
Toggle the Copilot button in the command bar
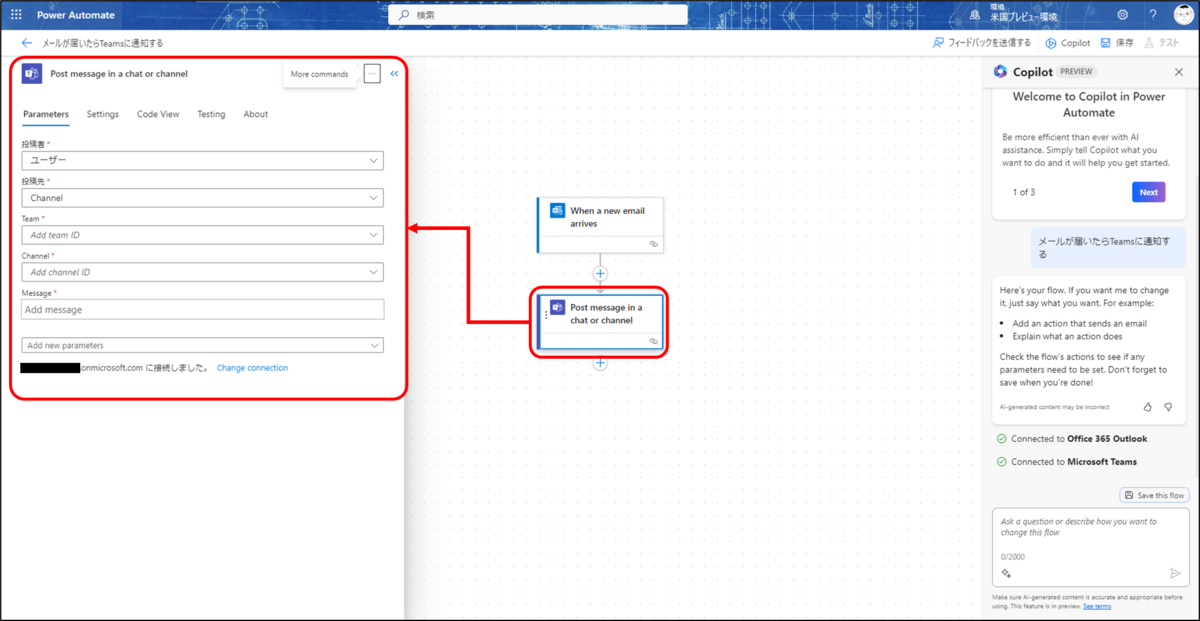tap(1068, 43)
